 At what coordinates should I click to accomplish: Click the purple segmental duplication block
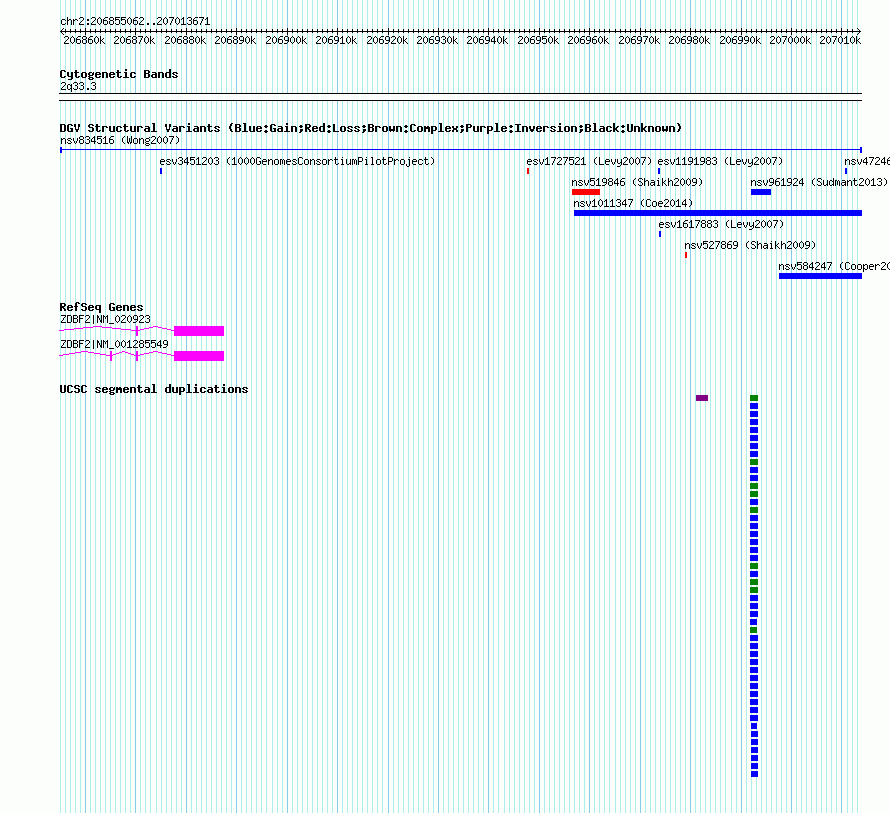702,398
